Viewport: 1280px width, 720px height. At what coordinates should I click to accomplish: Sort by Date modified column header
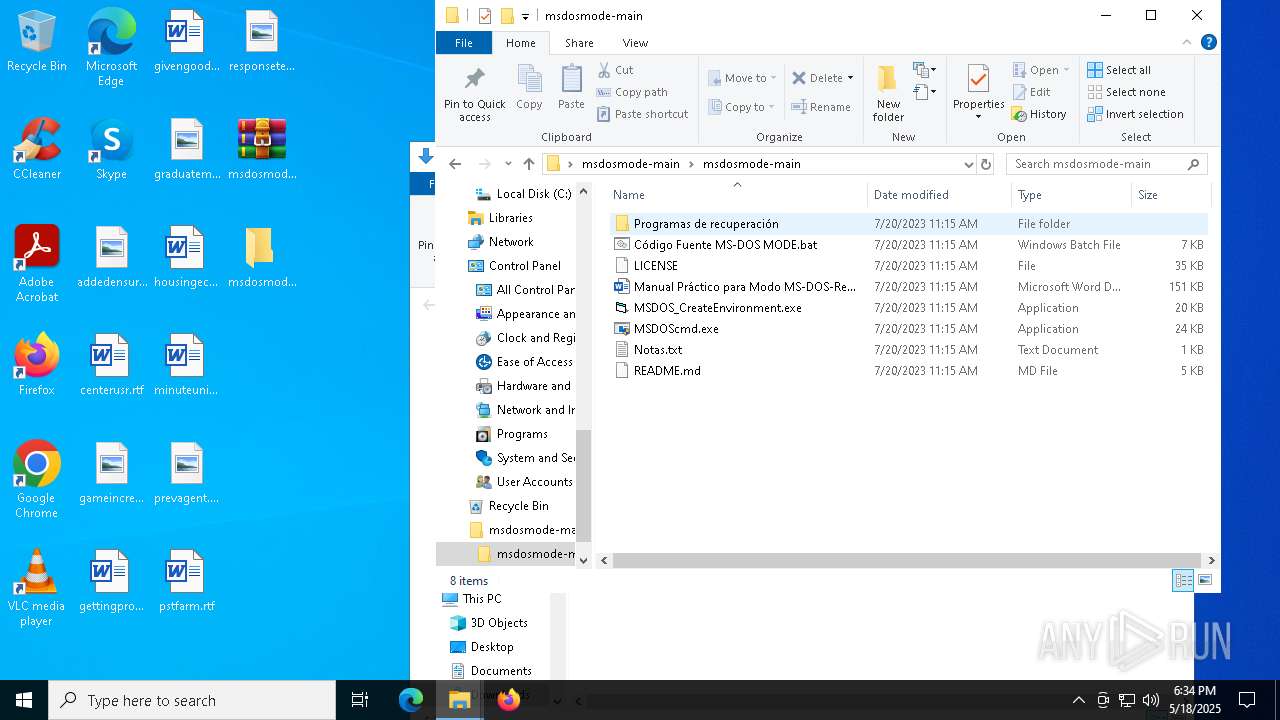coord(938,195)
